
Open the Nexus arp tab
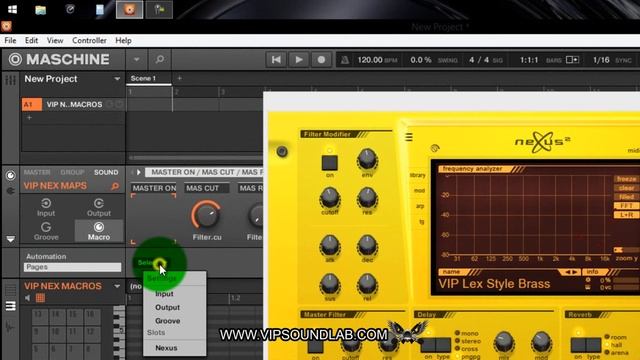[x=420, y=206]
